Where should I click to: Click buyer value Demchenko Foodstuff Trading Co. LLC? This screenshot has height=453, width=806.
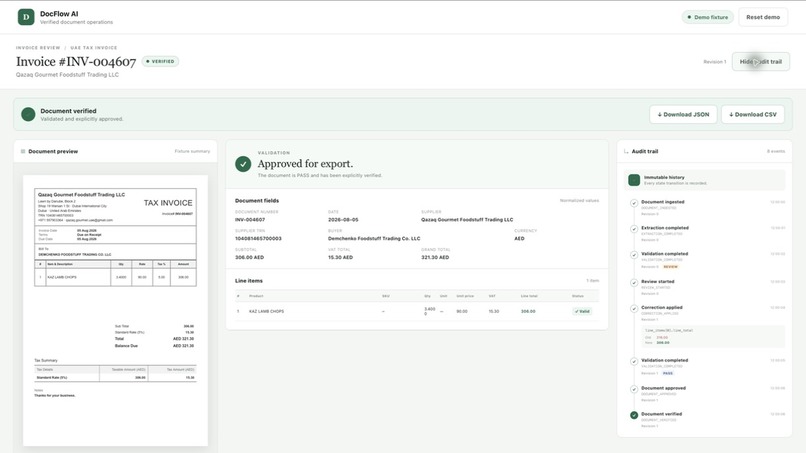[x=374, y=239]
